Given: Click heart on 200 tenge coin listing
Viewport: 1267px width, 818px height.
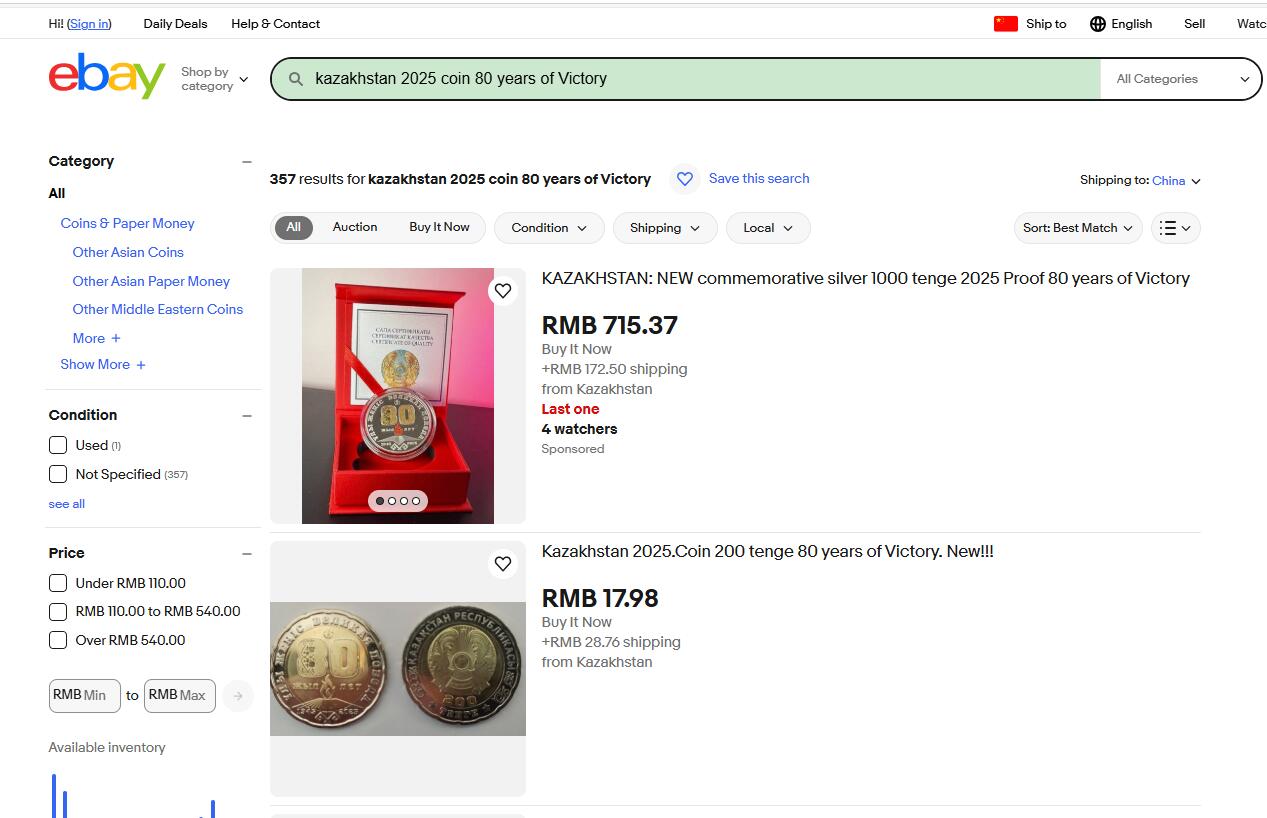Looking at the screenshot, I should [503, 564].
